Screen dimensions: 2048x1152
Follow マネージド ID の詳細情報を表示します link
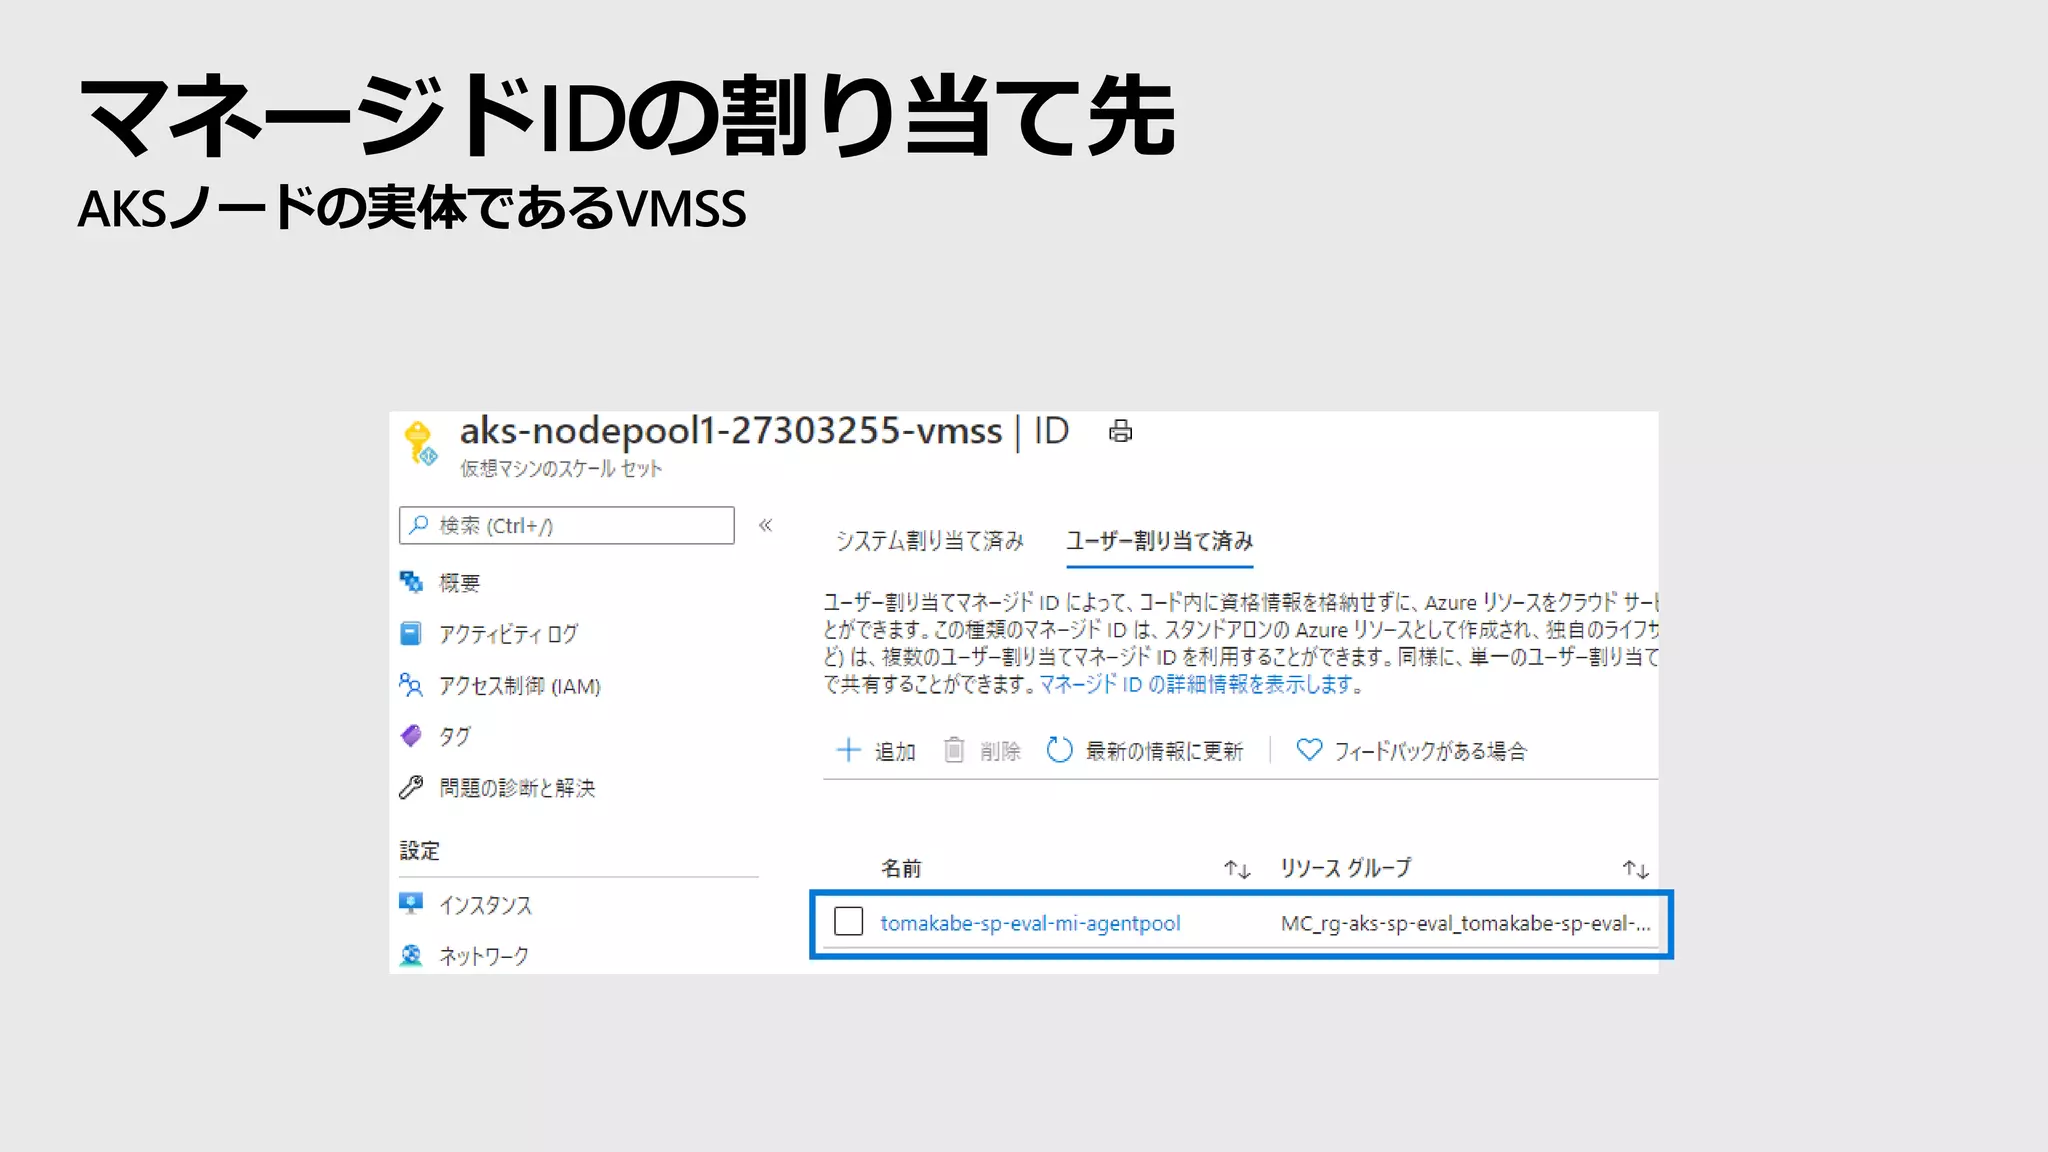(x=1196, y=684)
